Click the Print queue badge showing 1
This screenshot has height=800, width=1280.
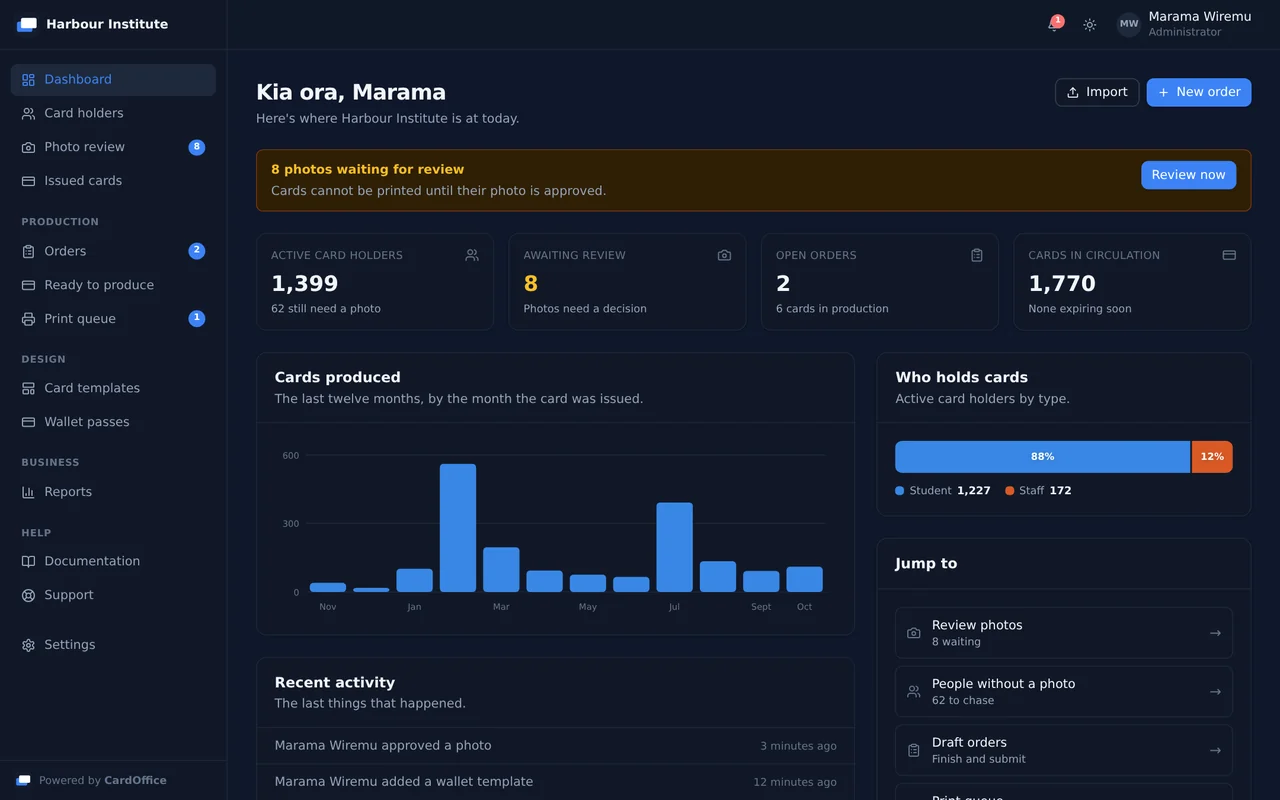(197, 319)
